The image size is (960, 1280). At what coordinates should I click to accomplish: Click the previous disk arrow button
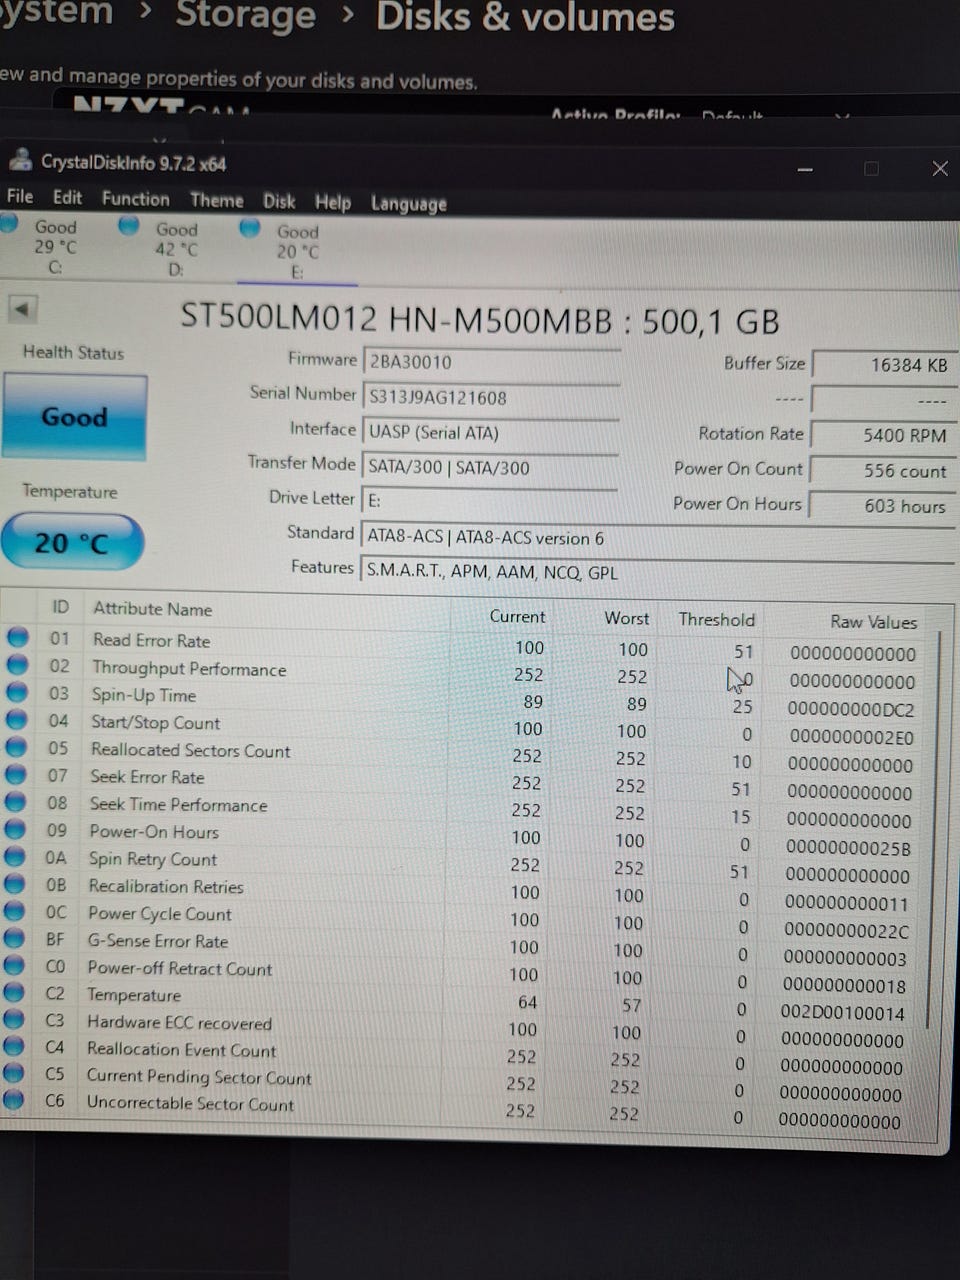(x=23, y=309)
